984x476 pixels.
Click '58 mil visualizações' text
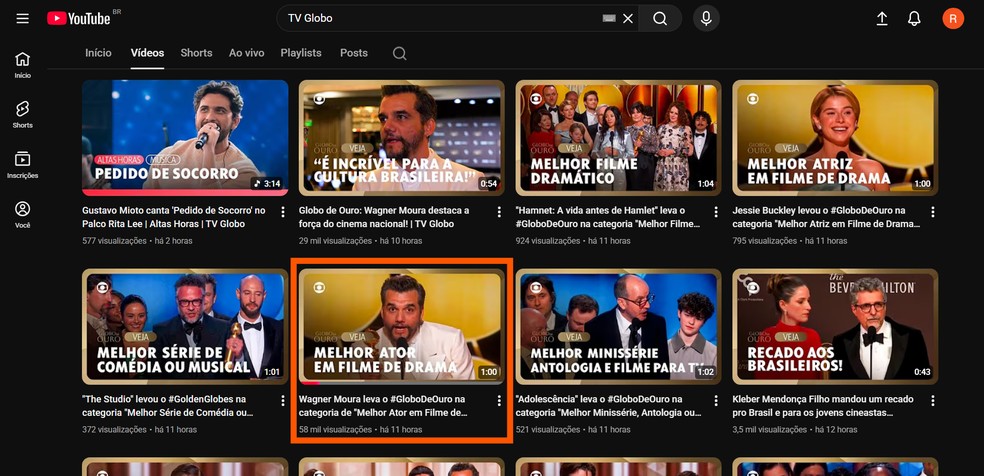coord(335,430)
